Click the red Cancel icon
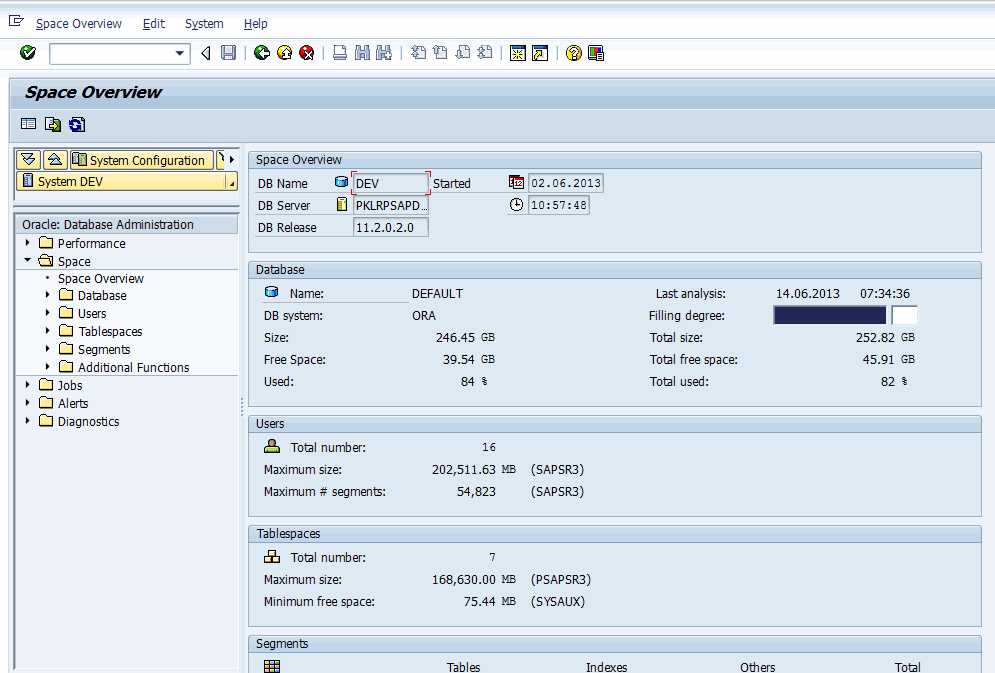This screenshot has height=673, width=995. click(x=307, y=53)
